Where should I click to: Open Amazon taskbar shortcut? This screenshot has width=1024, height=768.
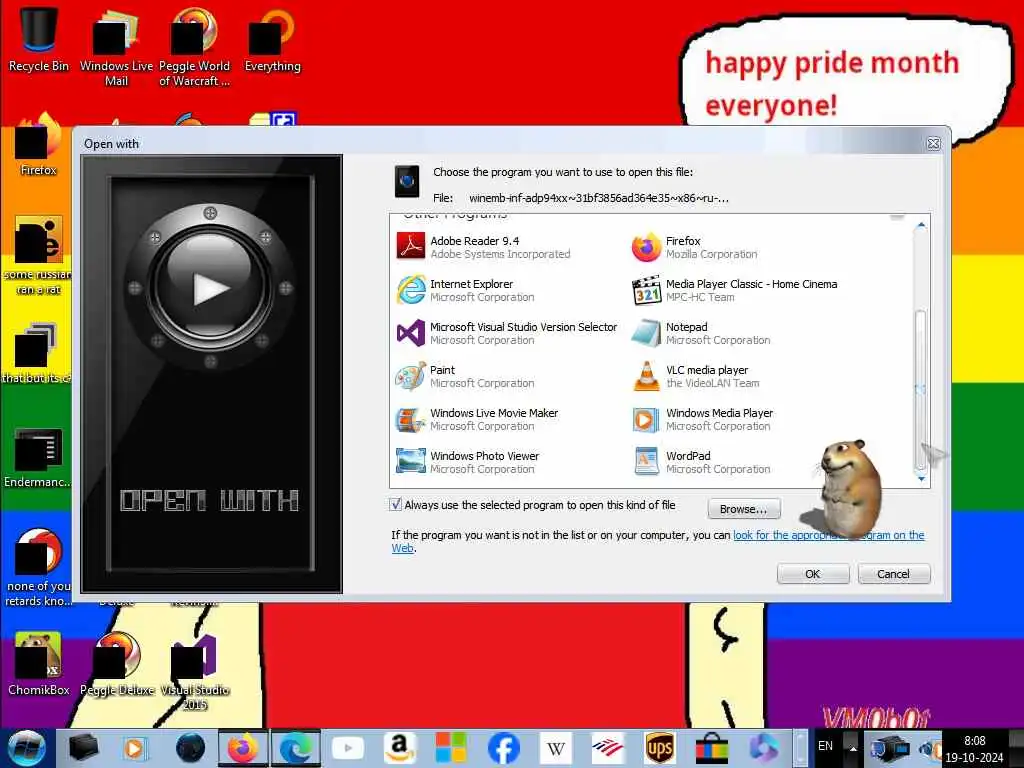pyautogui.click(x=400, y=748)
